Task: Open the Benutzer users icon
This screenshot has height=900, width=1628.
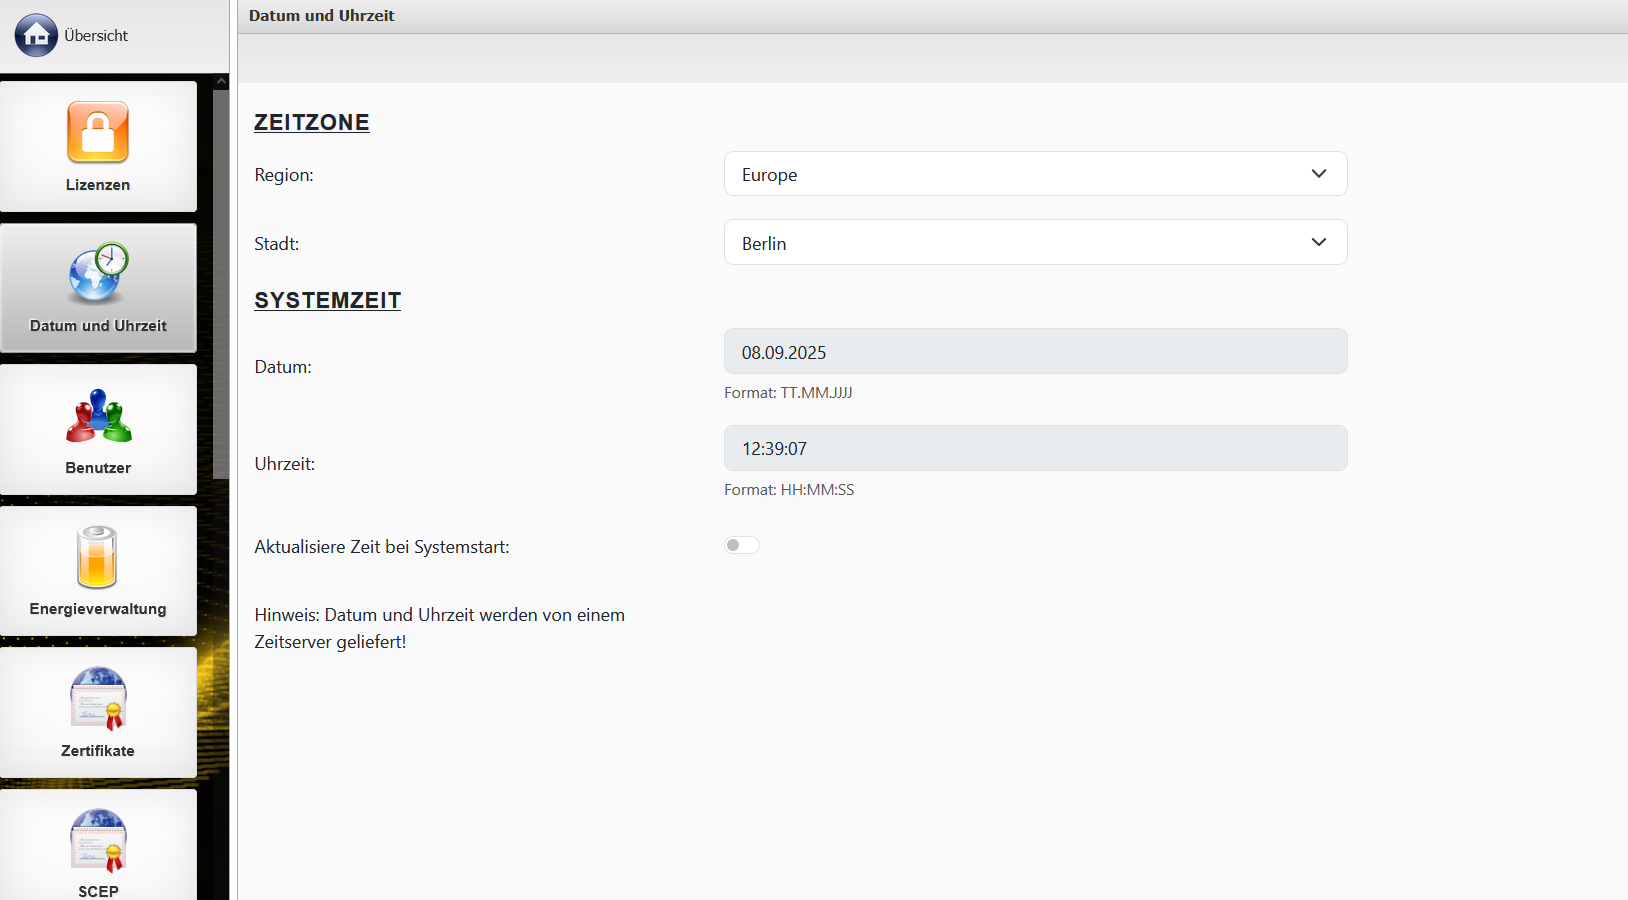Action: (x=98, y=415)
